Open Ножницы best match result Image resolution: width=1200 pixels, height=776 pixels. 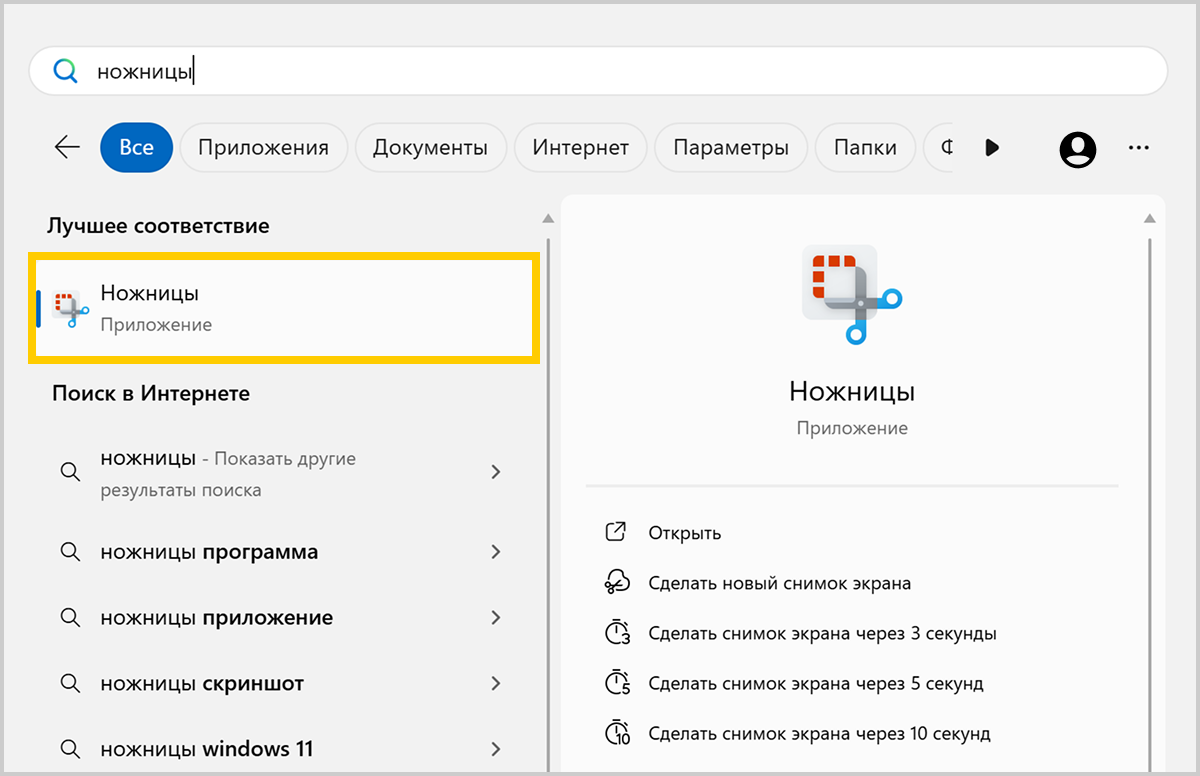(285, 308)
